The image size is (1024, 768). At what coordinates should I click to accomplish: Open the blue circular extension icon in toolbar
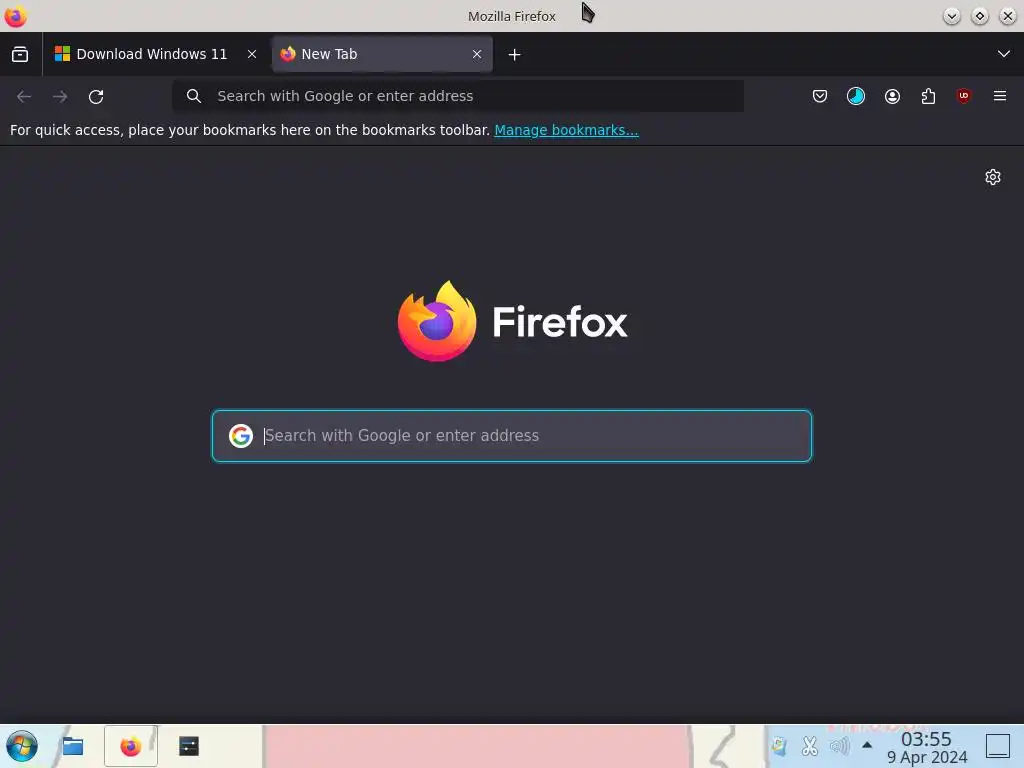pyautogui.click(x=856, y=97)
